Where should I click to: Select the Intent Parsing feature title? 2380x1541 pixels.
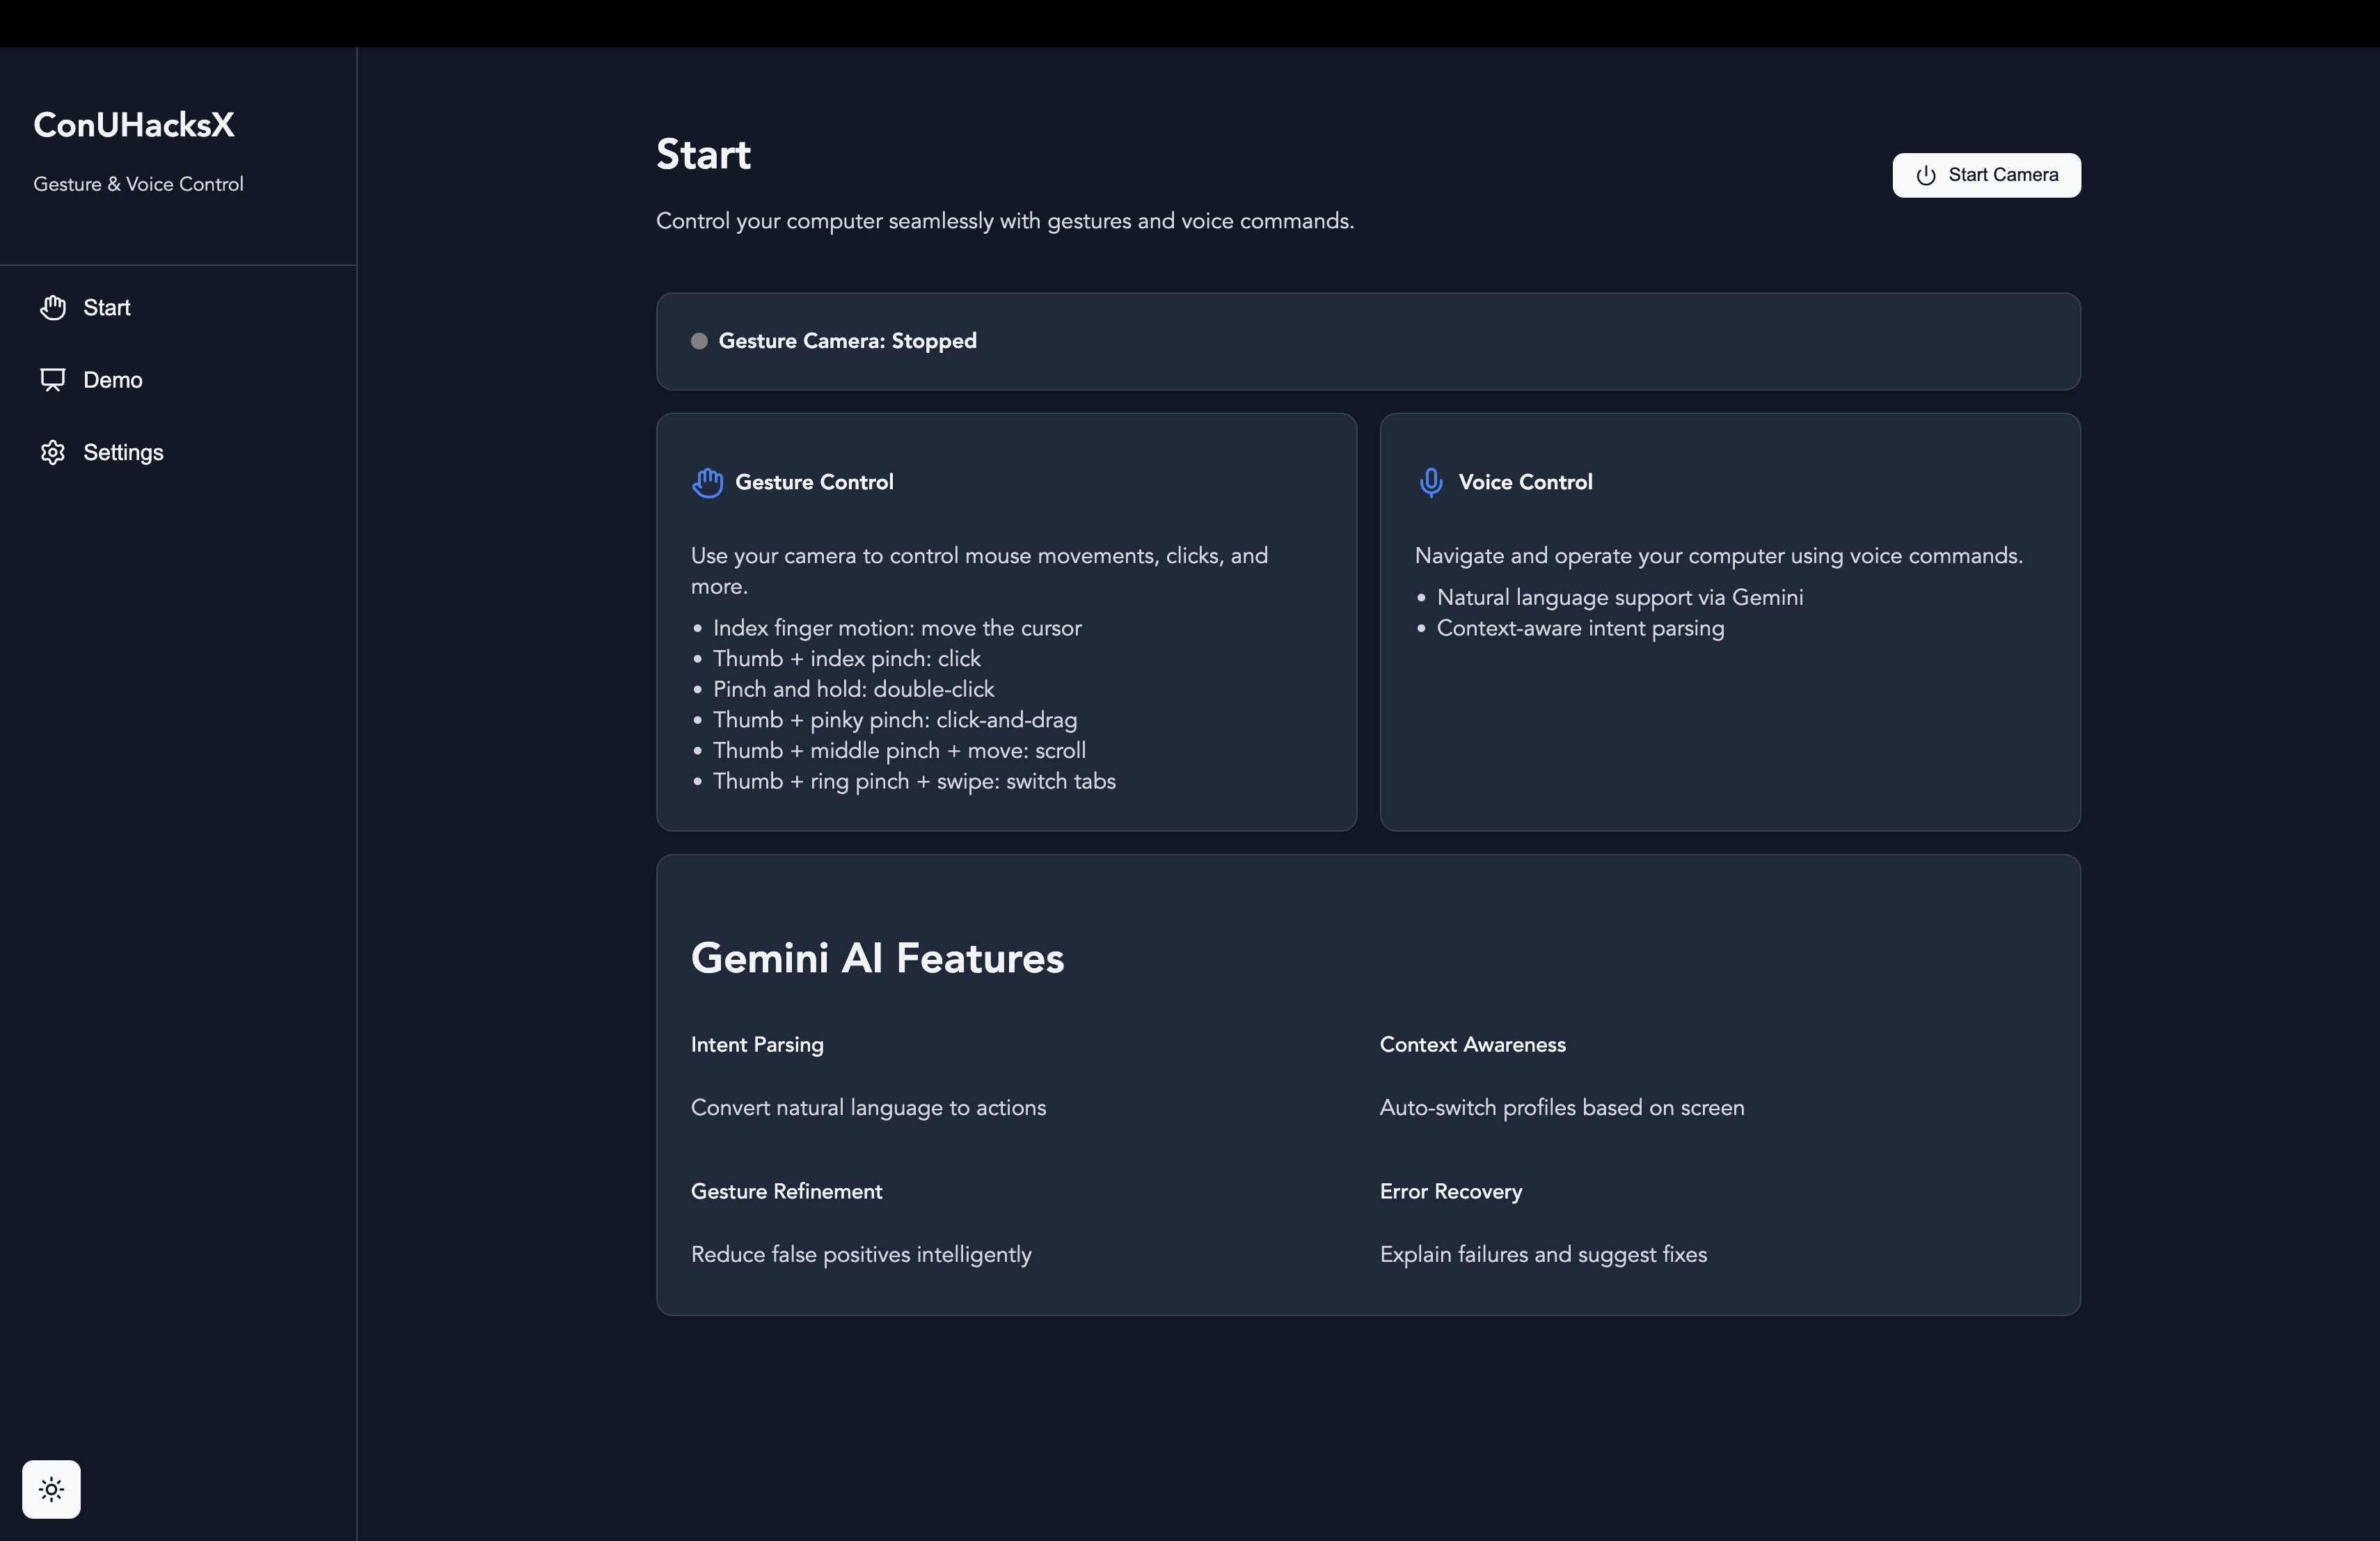[x=757, y=1044]
